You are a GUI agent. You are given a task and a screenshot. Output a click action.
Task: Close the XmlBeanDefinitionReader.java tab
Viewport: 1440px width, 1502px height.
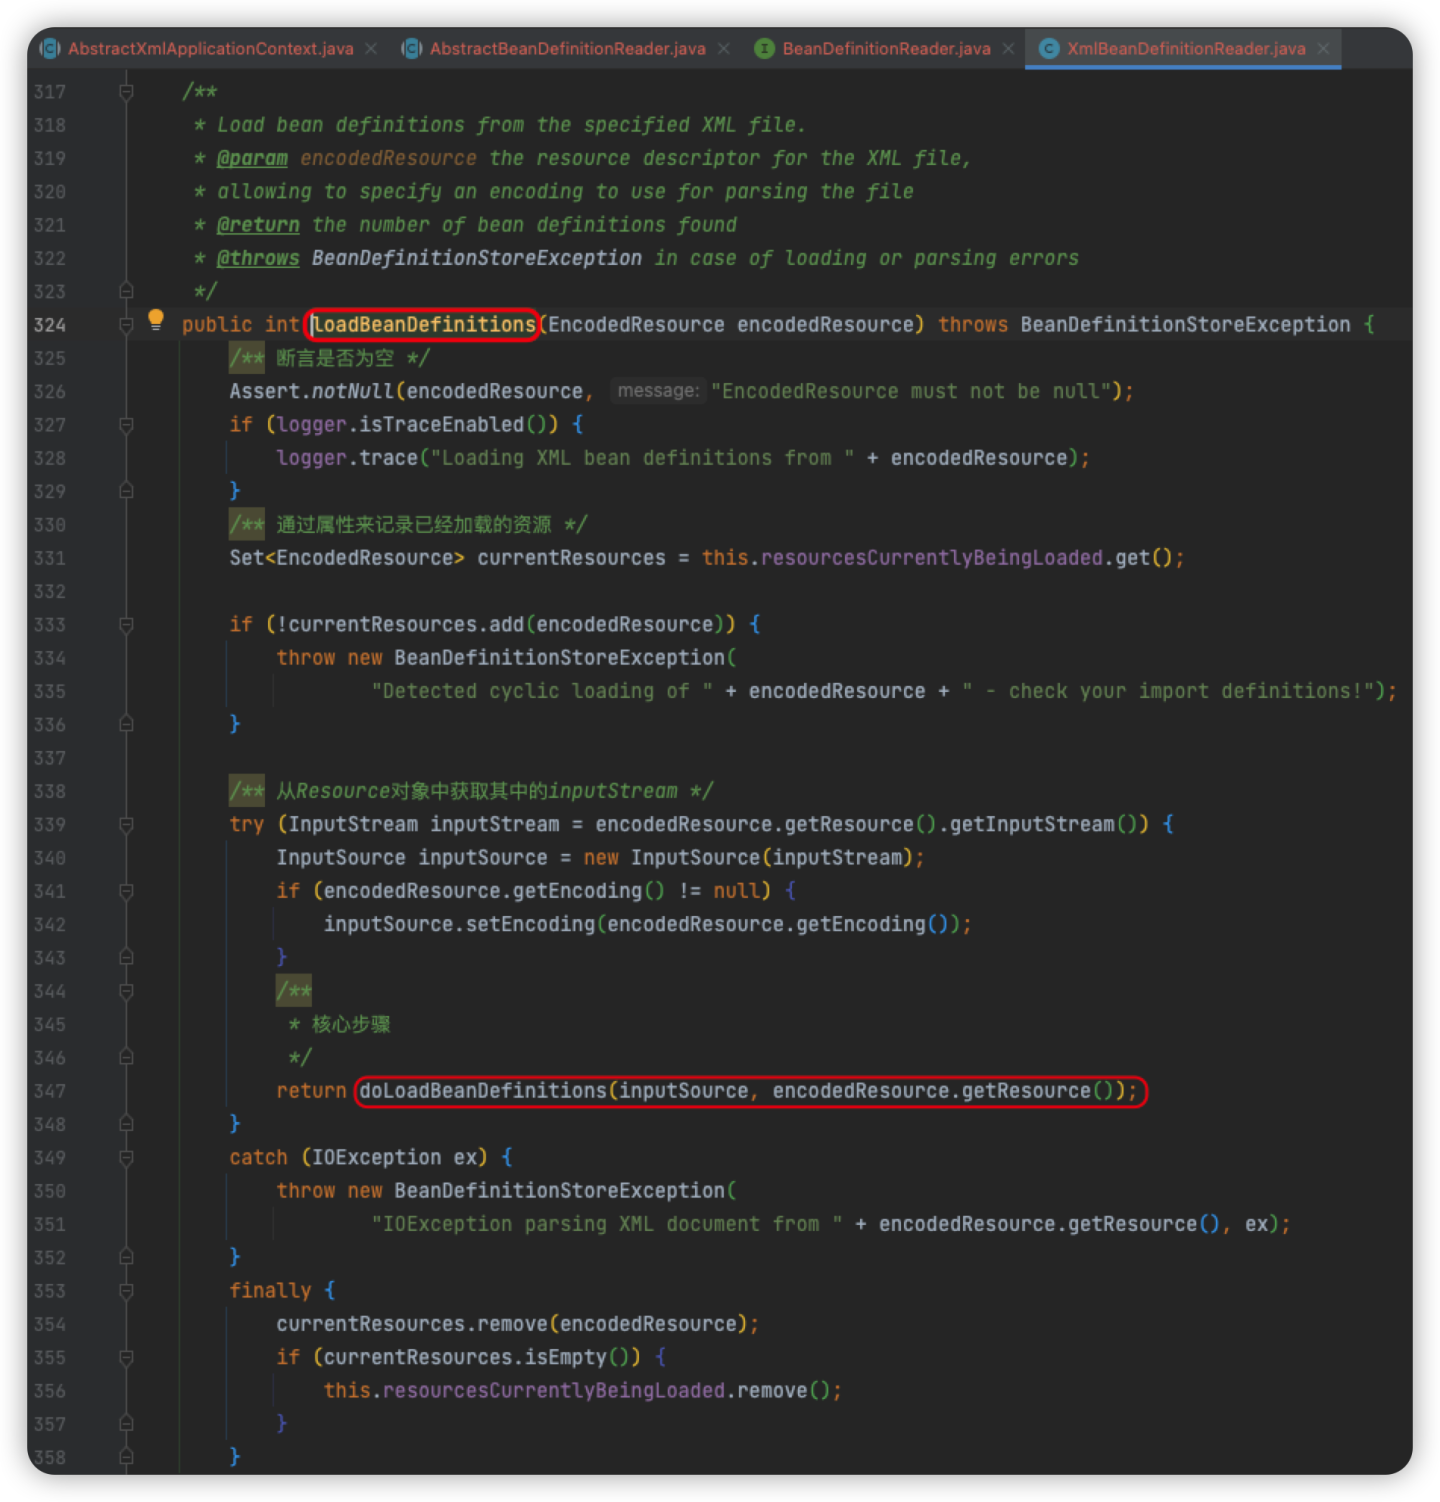(1323, 49)
